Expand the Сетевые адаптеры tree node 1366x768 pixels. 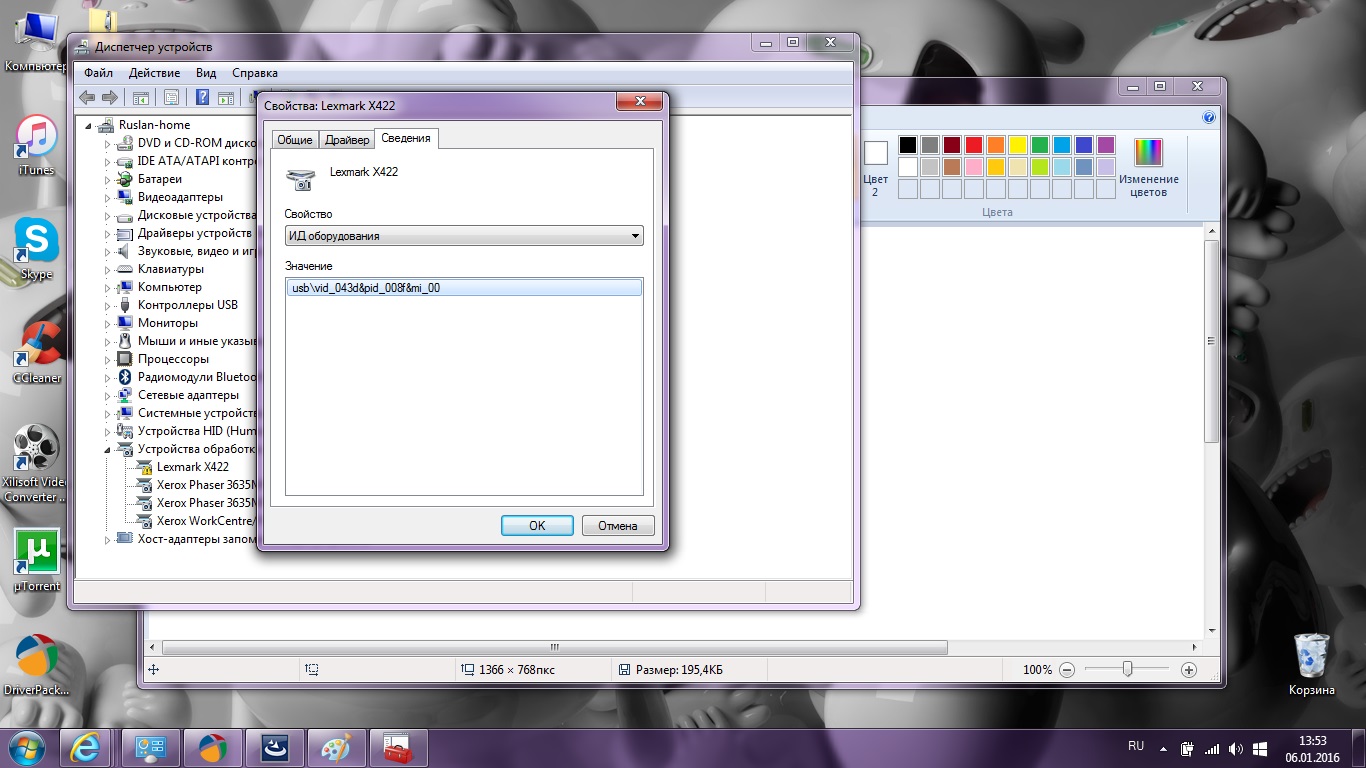(108, 396)
